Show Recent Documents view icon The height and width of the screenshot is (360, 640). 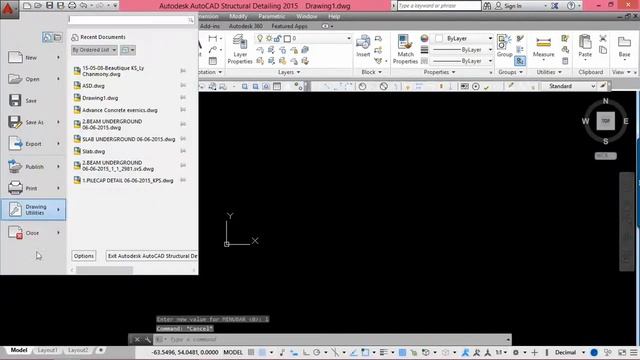coord(47,38)
